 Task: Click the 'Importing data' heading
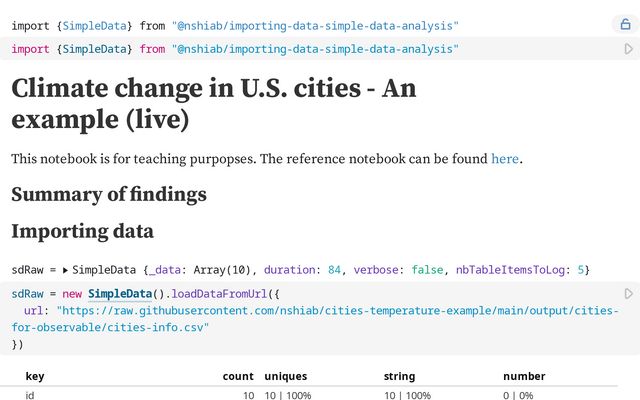point(82,231)
